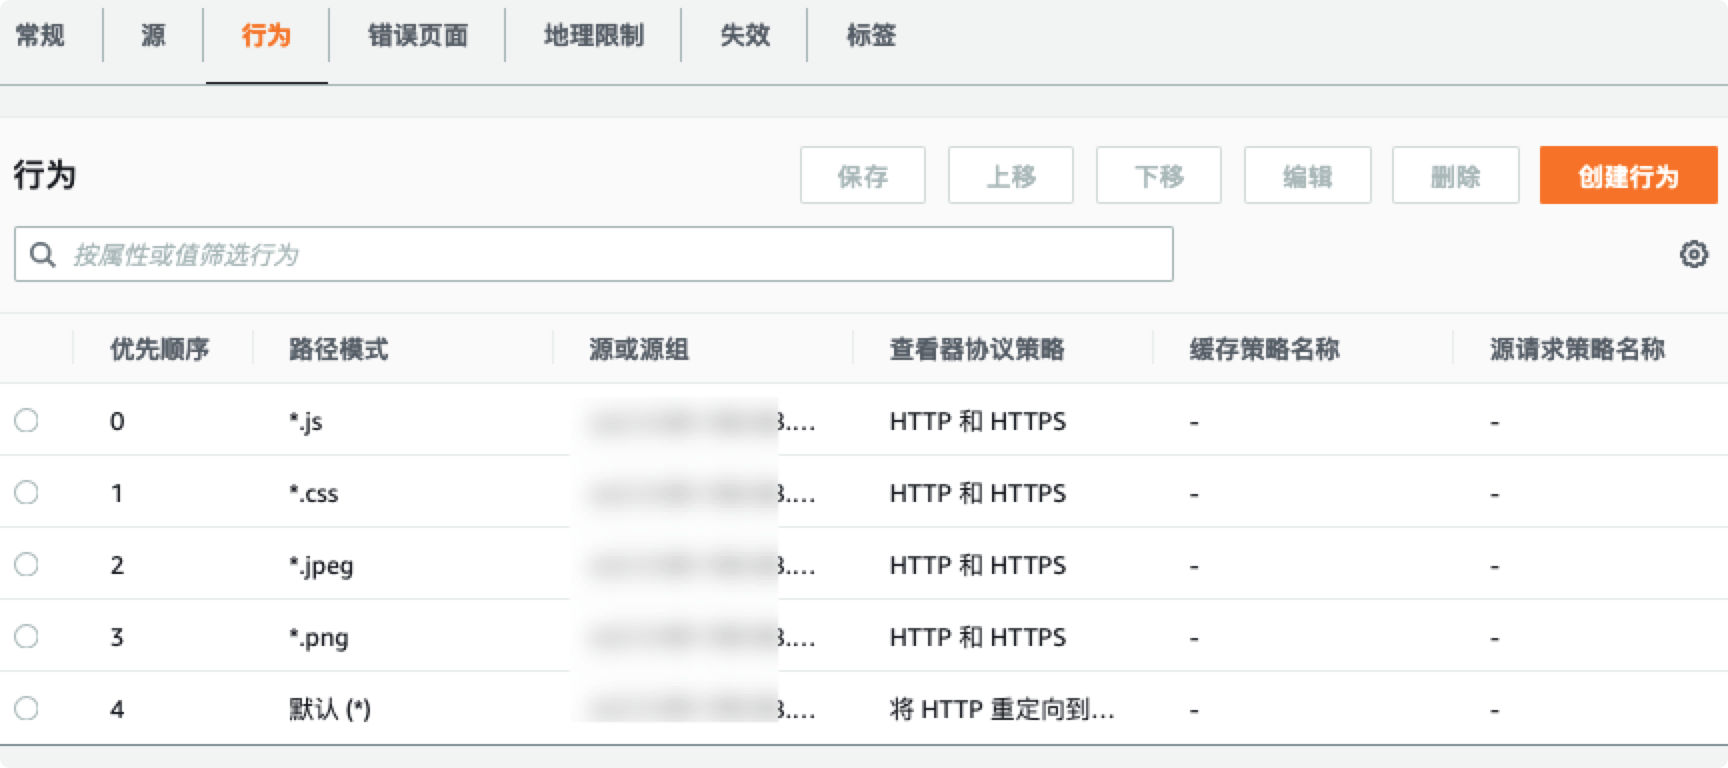The height and width of the screenshot is (768, 1728).
Task: Open the 错误页面 tab
Action: 418,36
